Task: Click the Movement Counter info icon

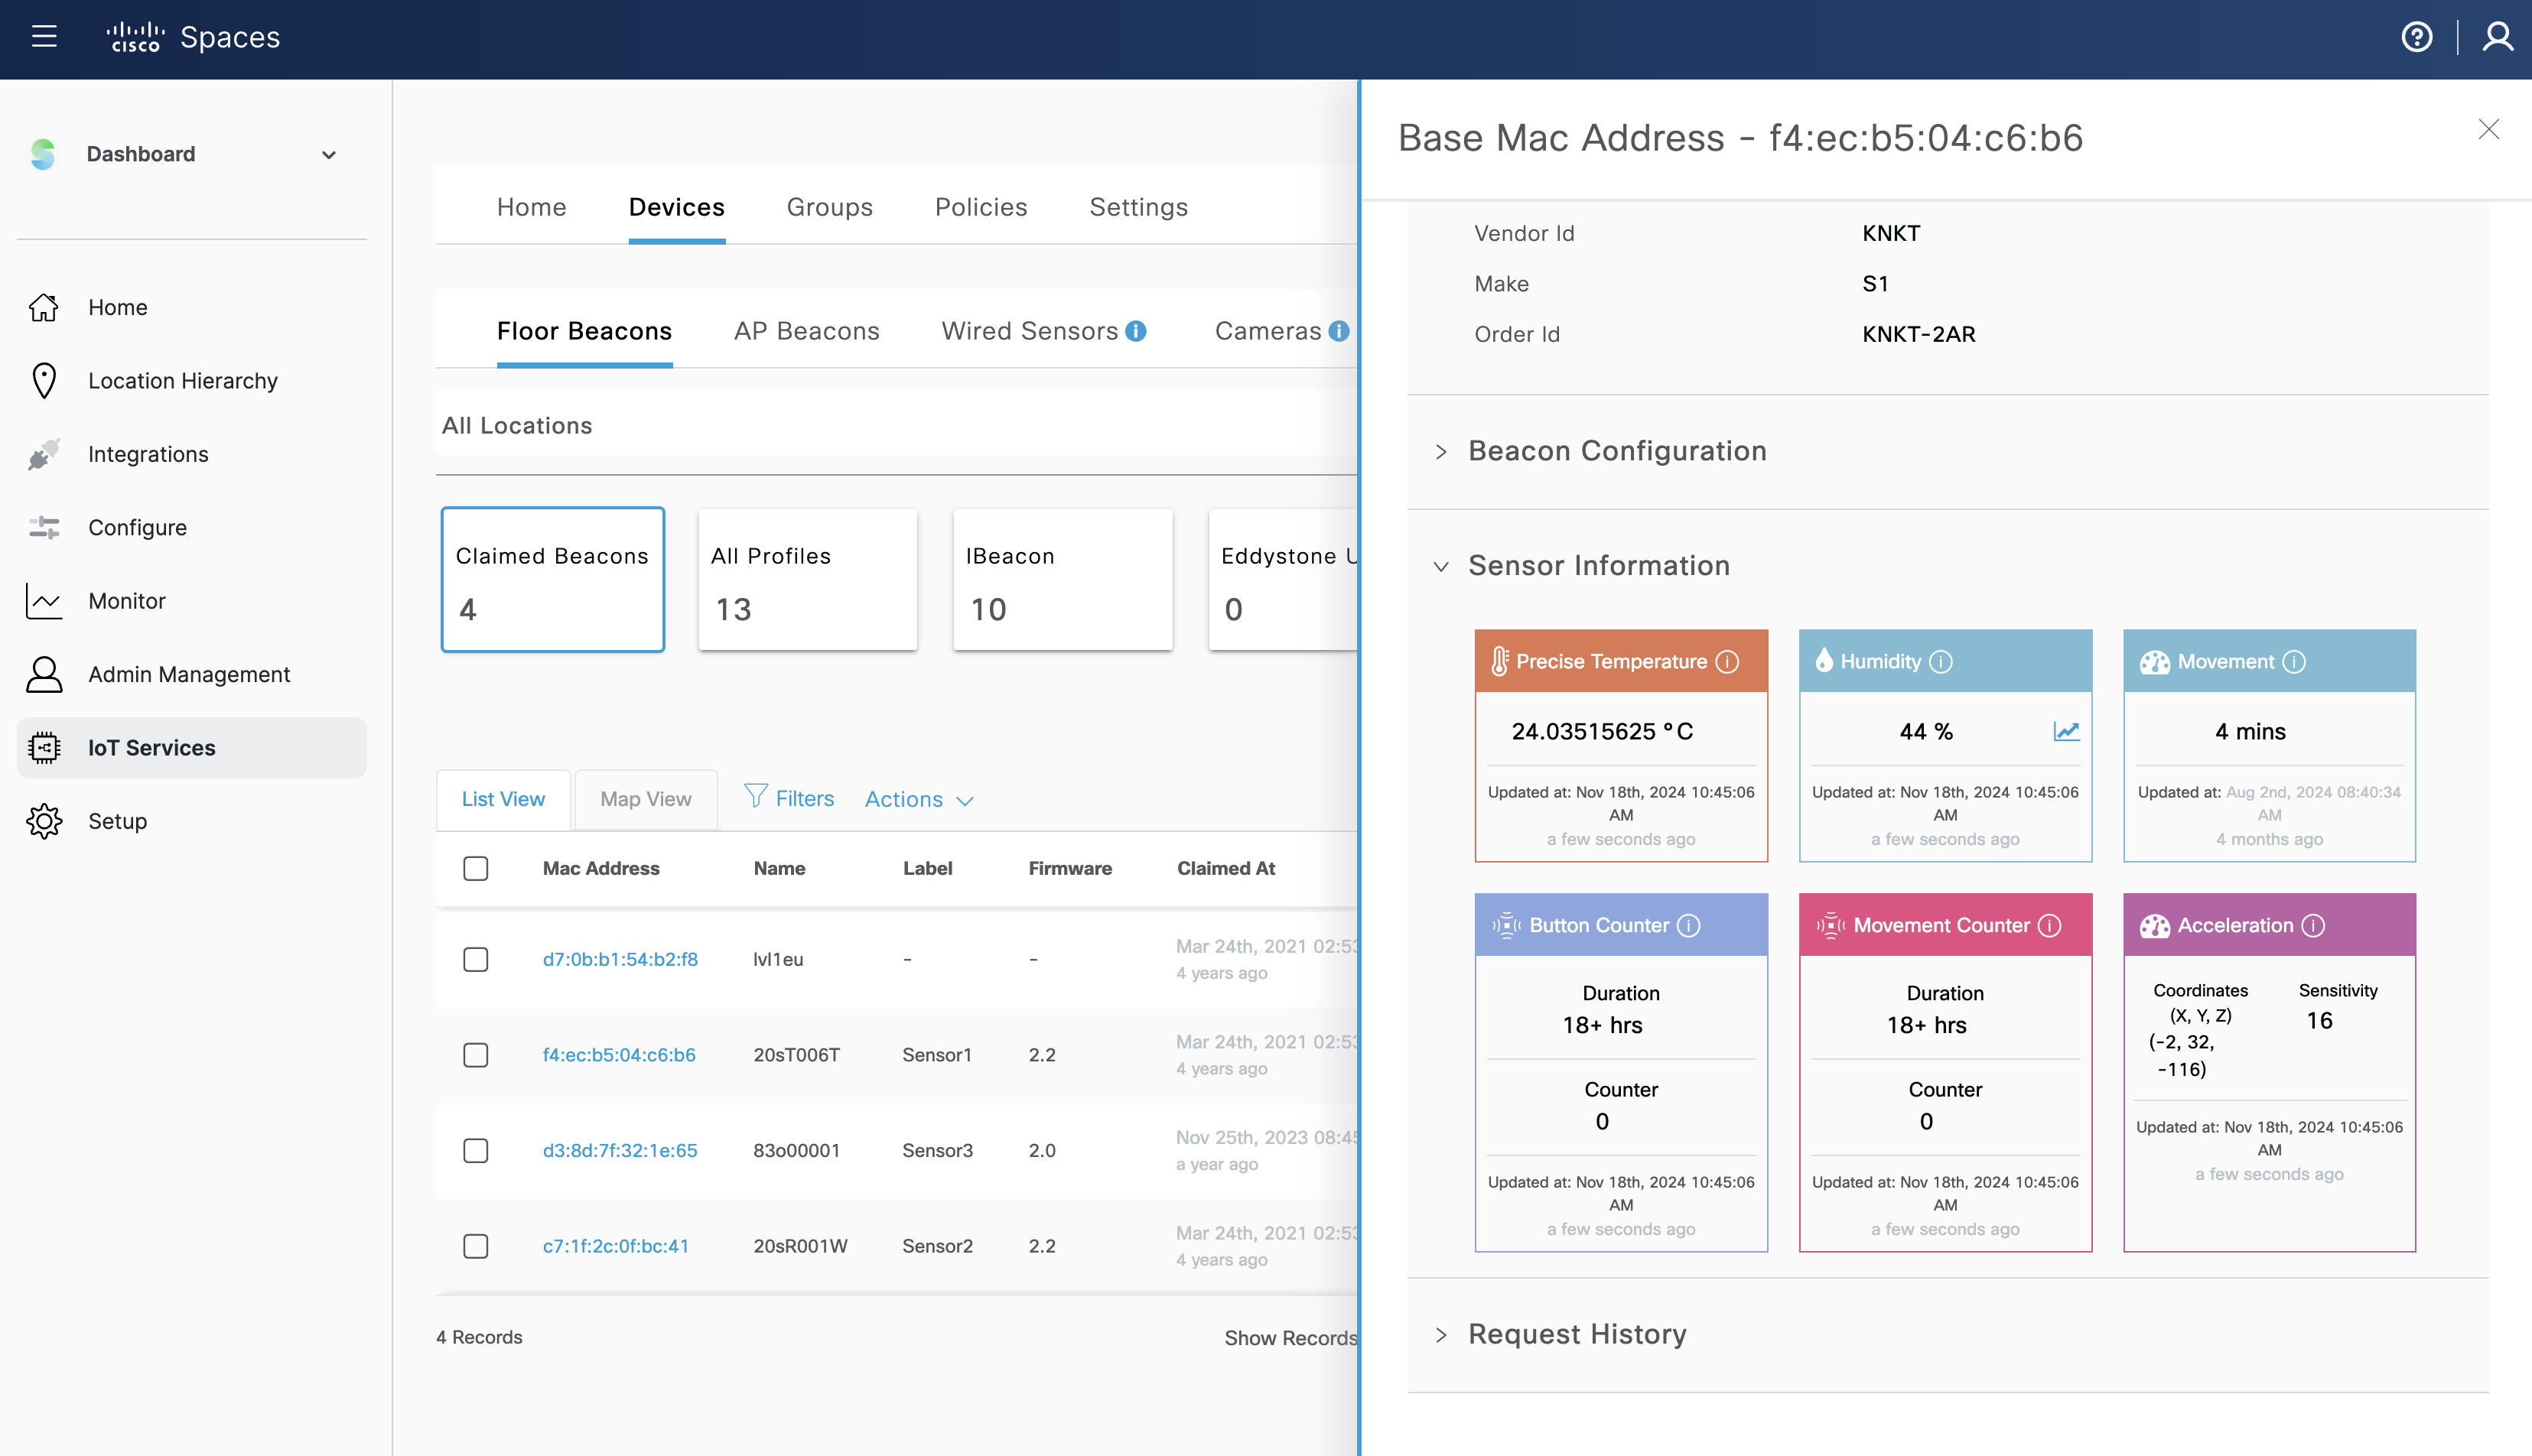Action: coord(2050,926)
